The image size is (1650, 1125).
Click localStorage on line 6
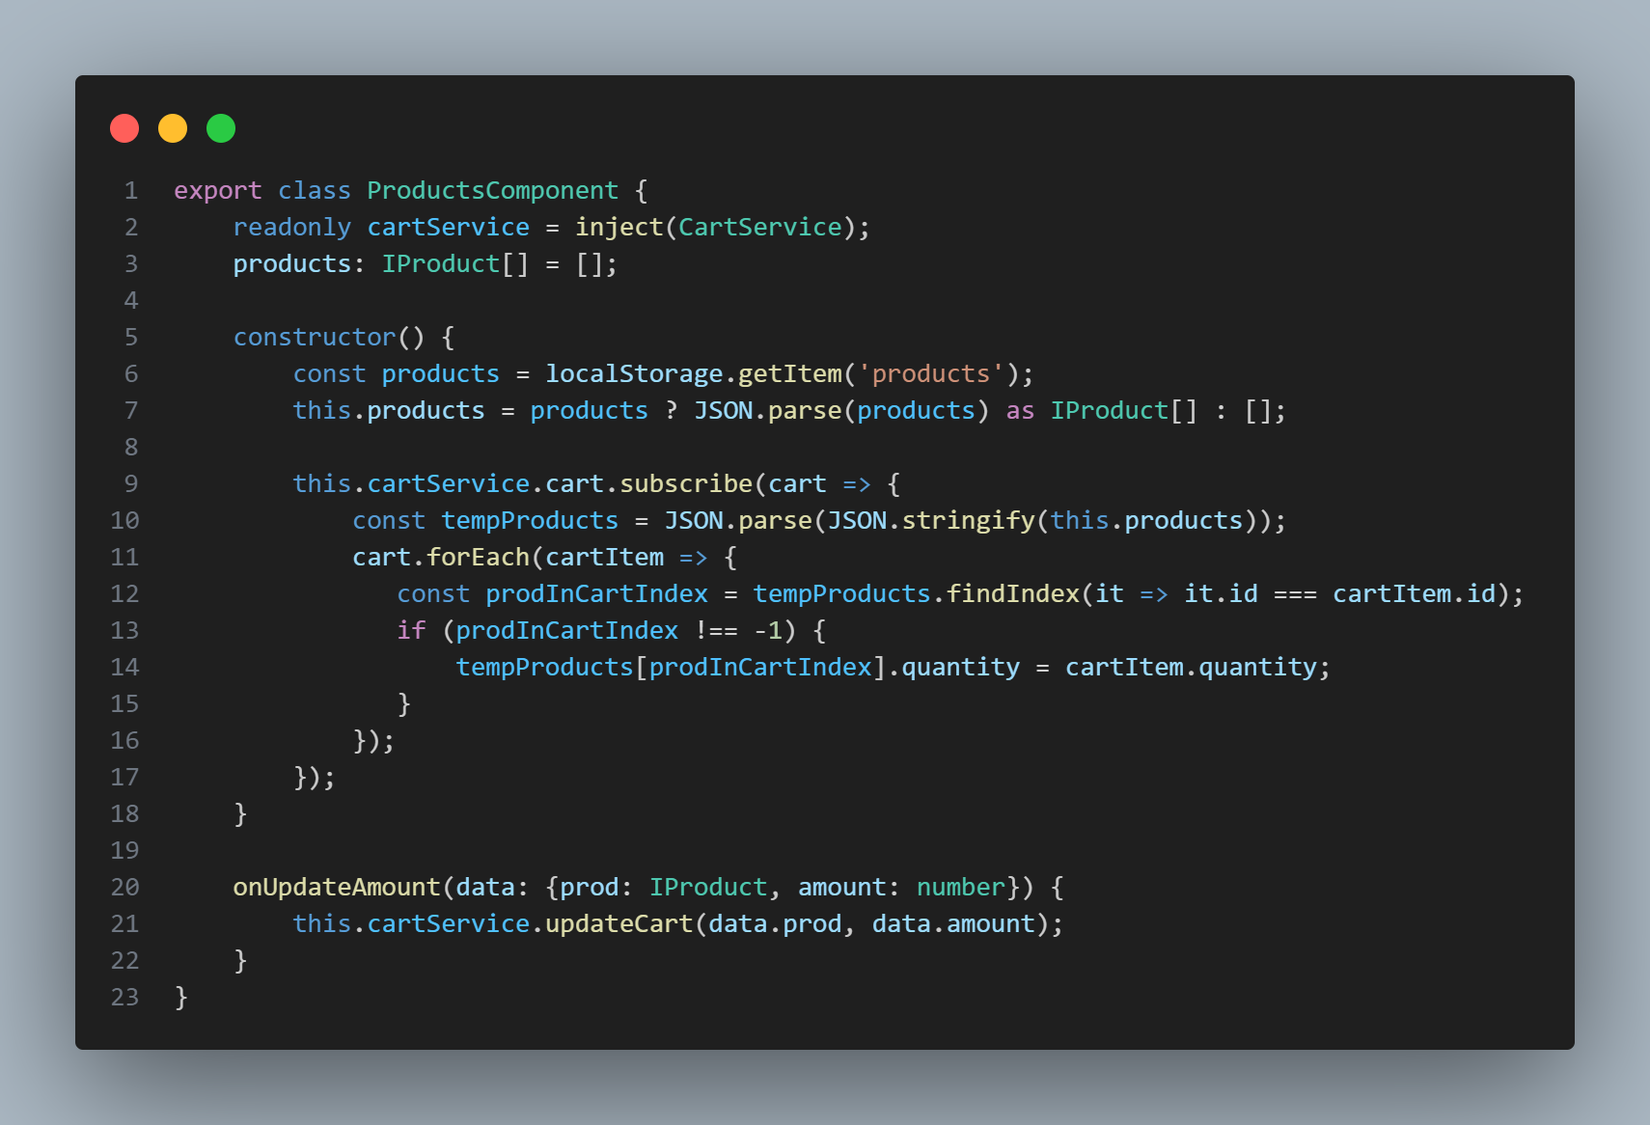[634, 374]
